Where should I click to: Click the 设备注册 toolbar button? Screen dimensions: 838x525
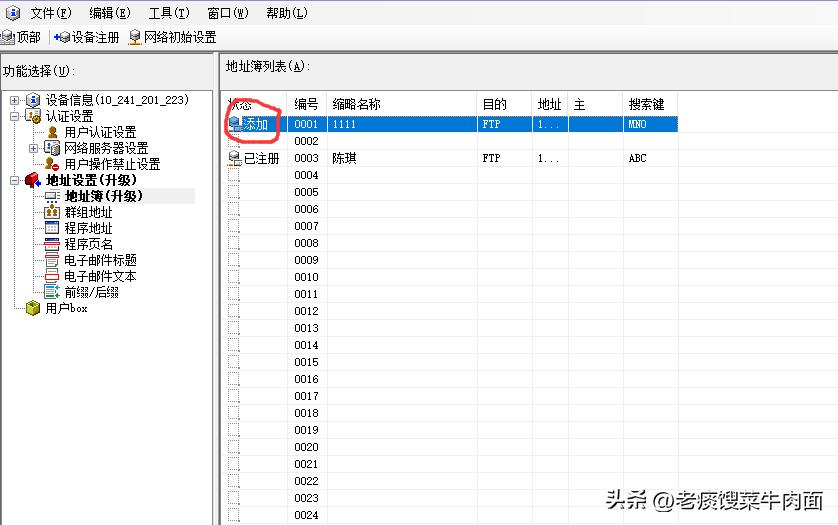pos(87,37)
